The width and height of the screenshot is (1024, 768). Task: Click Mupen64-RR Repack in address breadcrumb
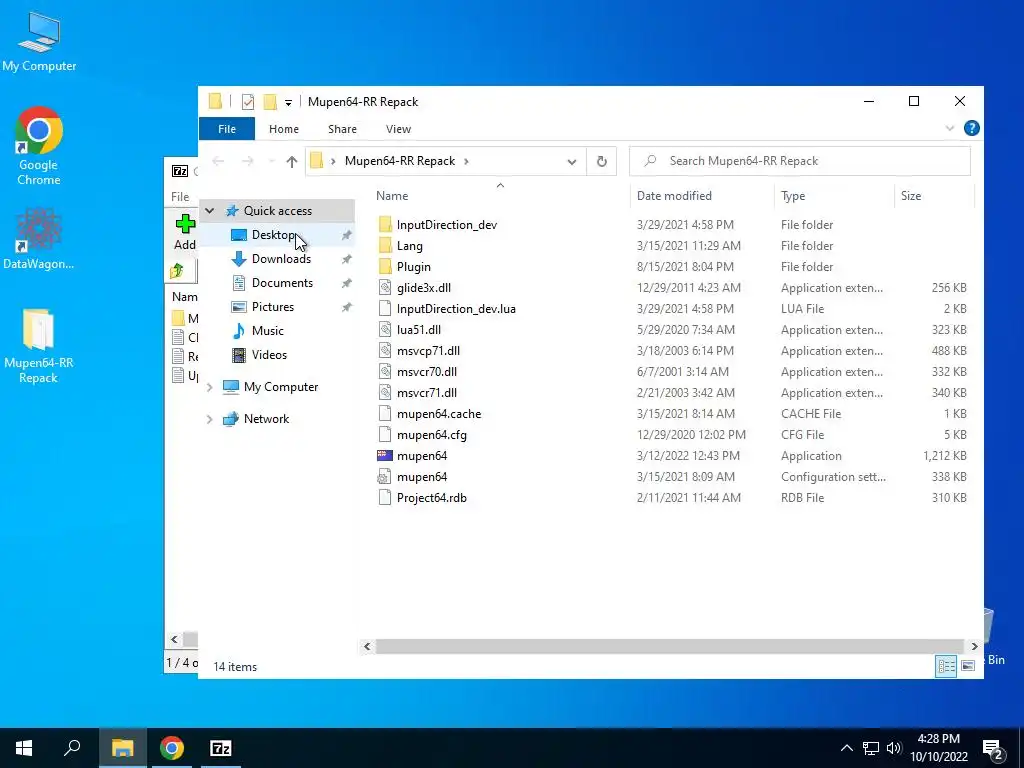click(400, 161)
